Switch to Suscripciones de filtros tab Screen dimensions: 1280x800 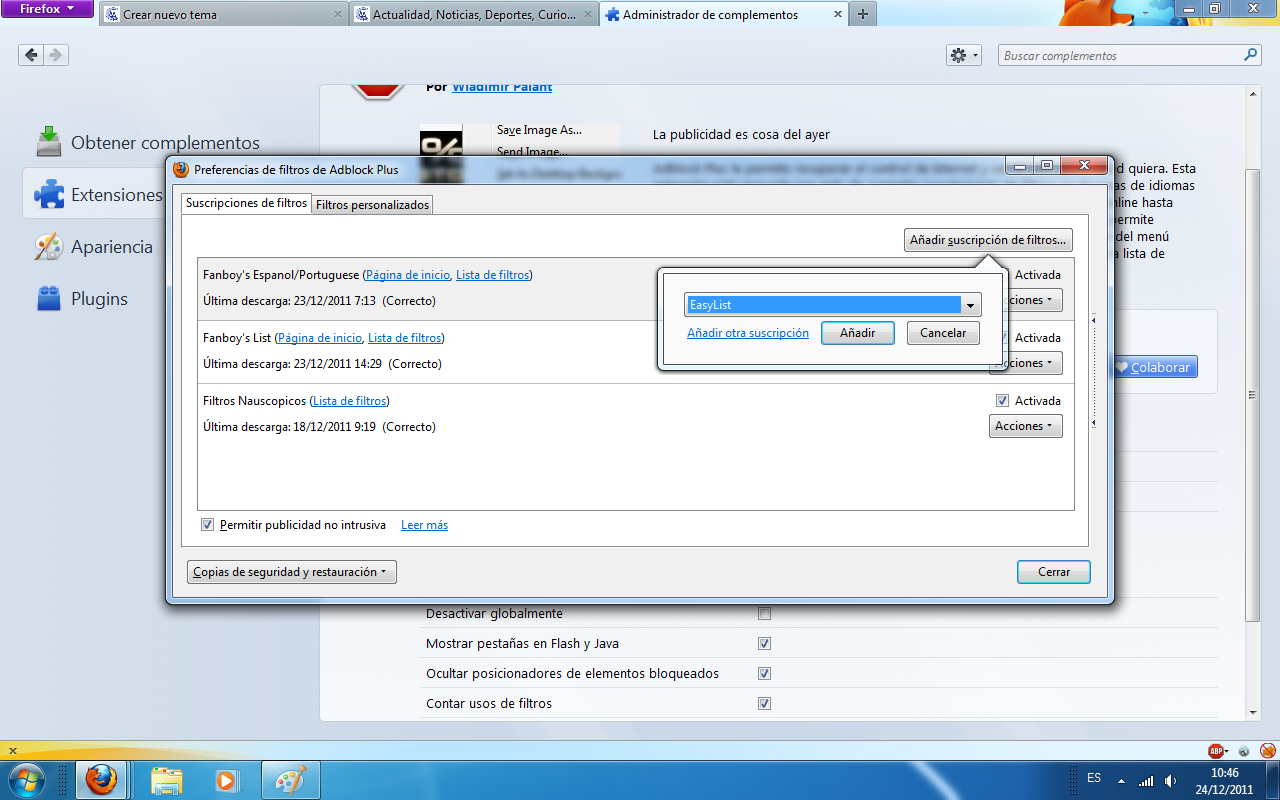246,203
